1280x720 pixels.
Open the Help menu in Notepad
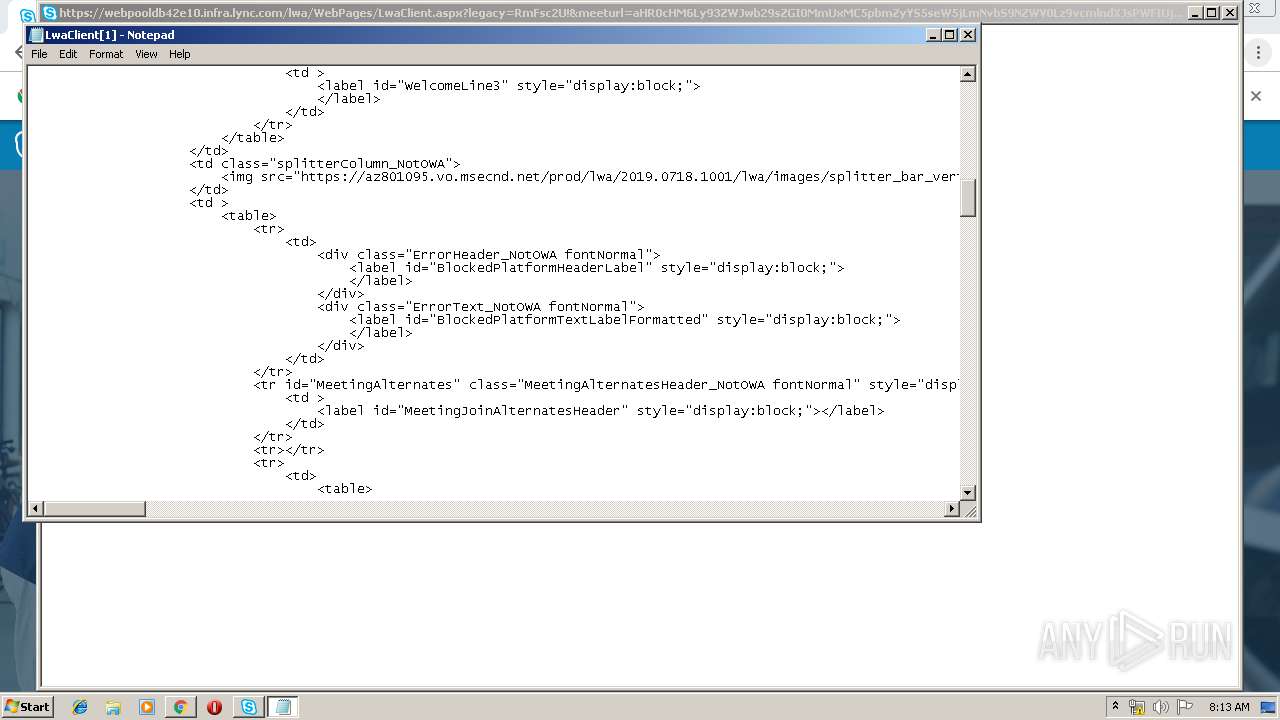click(180, 54)
